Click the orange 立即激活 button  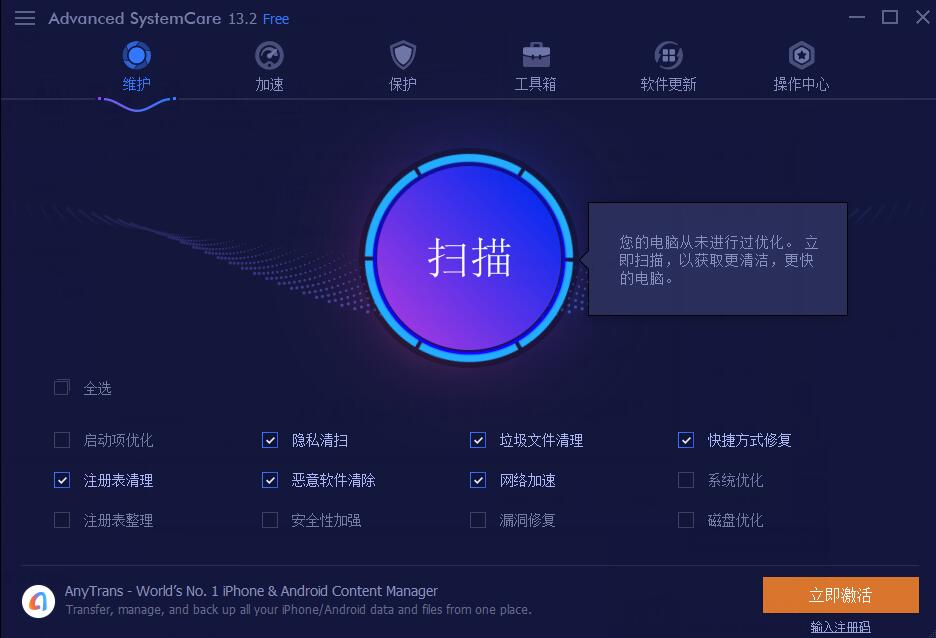point(840,594)
